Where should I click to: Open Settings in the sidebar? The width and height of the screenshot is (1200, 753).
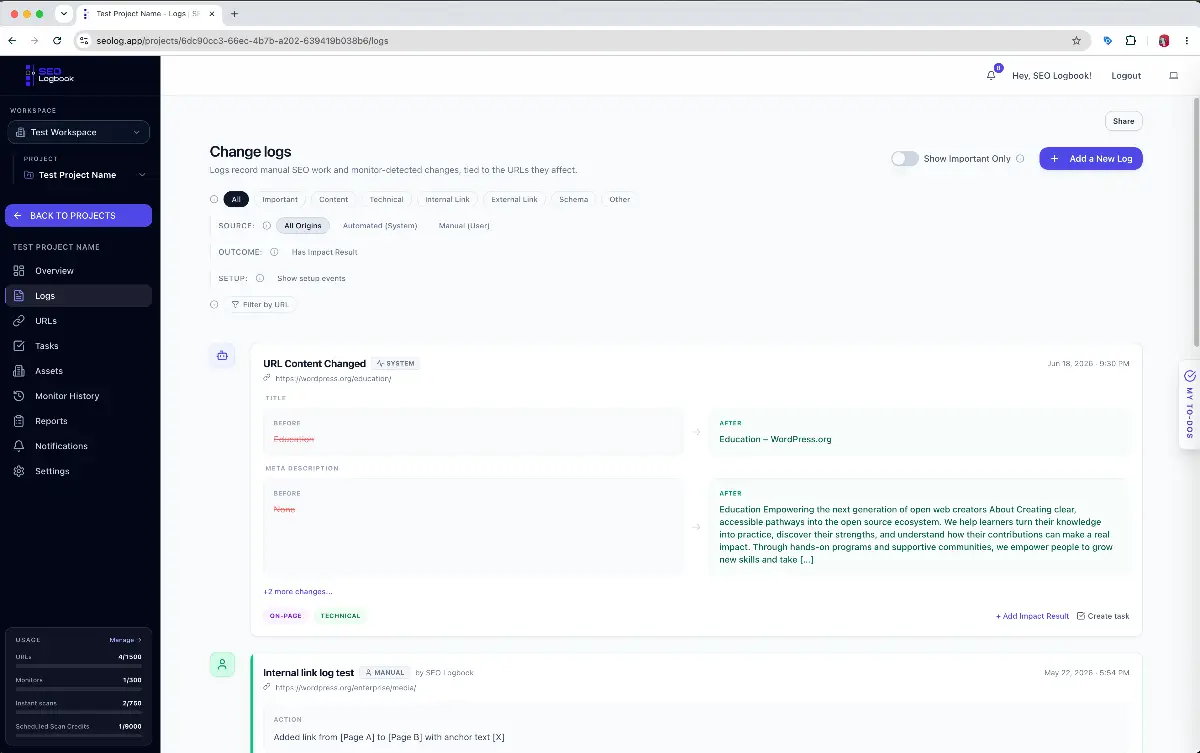click(78, 471)
